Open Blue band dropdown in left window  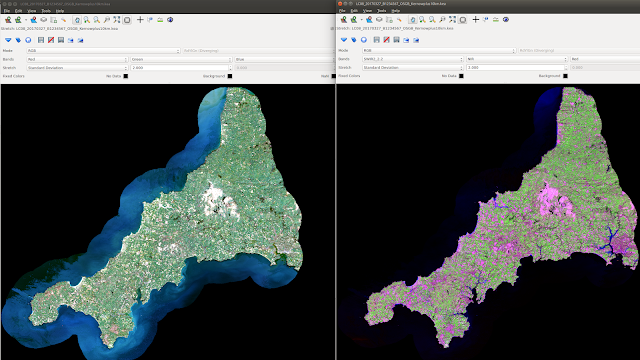[285, 59]
